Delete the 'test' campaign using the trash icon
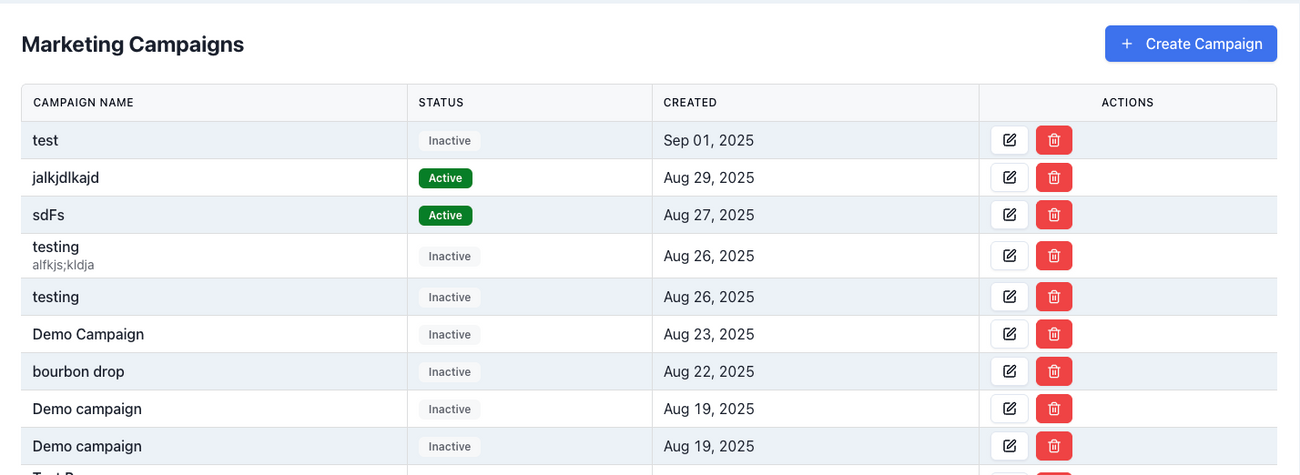Screen dimensions: 1300x475 click(x=1053, y=140)
